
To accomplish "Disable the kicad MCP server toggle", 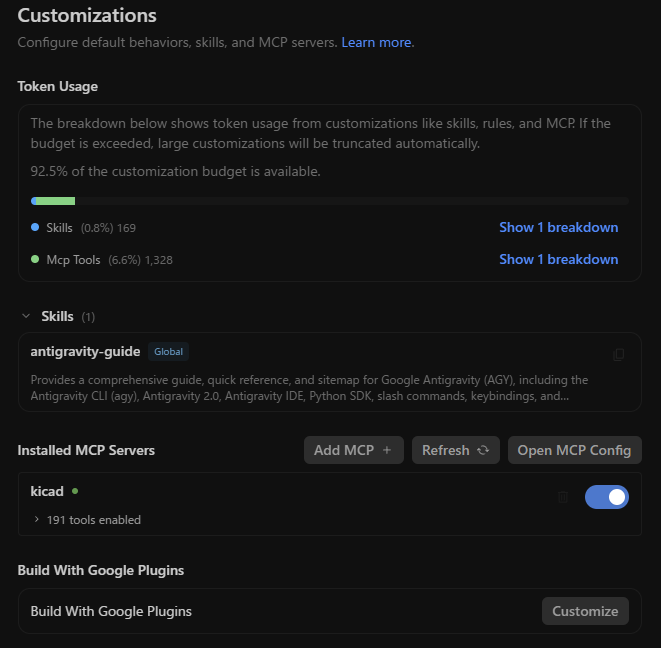I will point(607,497).
